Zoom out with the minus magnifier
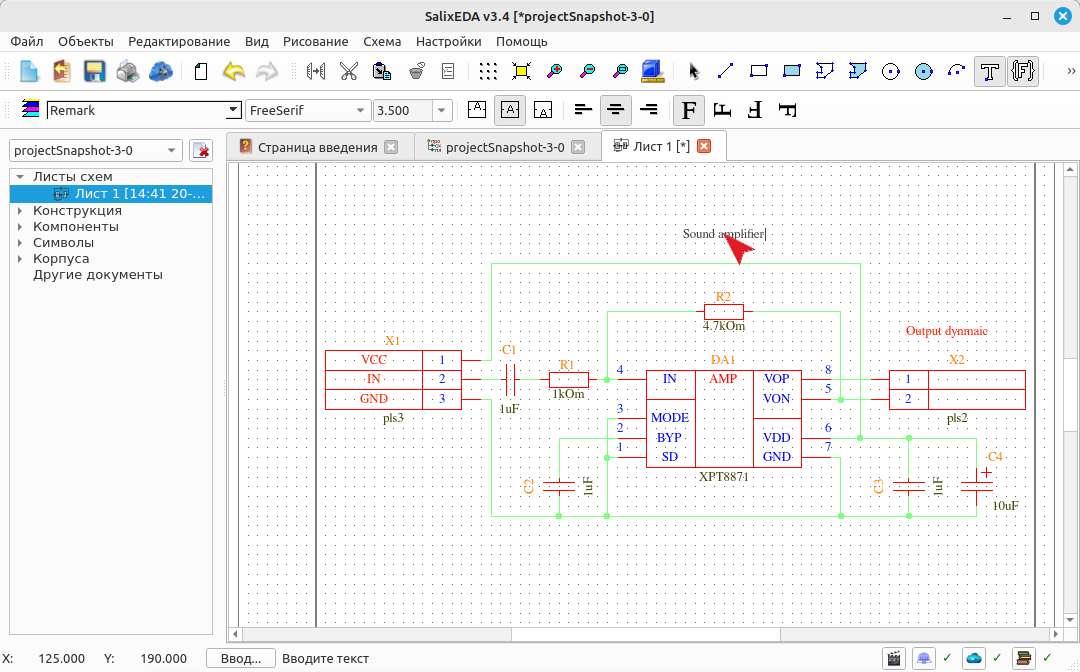 (x=588, y=71)
